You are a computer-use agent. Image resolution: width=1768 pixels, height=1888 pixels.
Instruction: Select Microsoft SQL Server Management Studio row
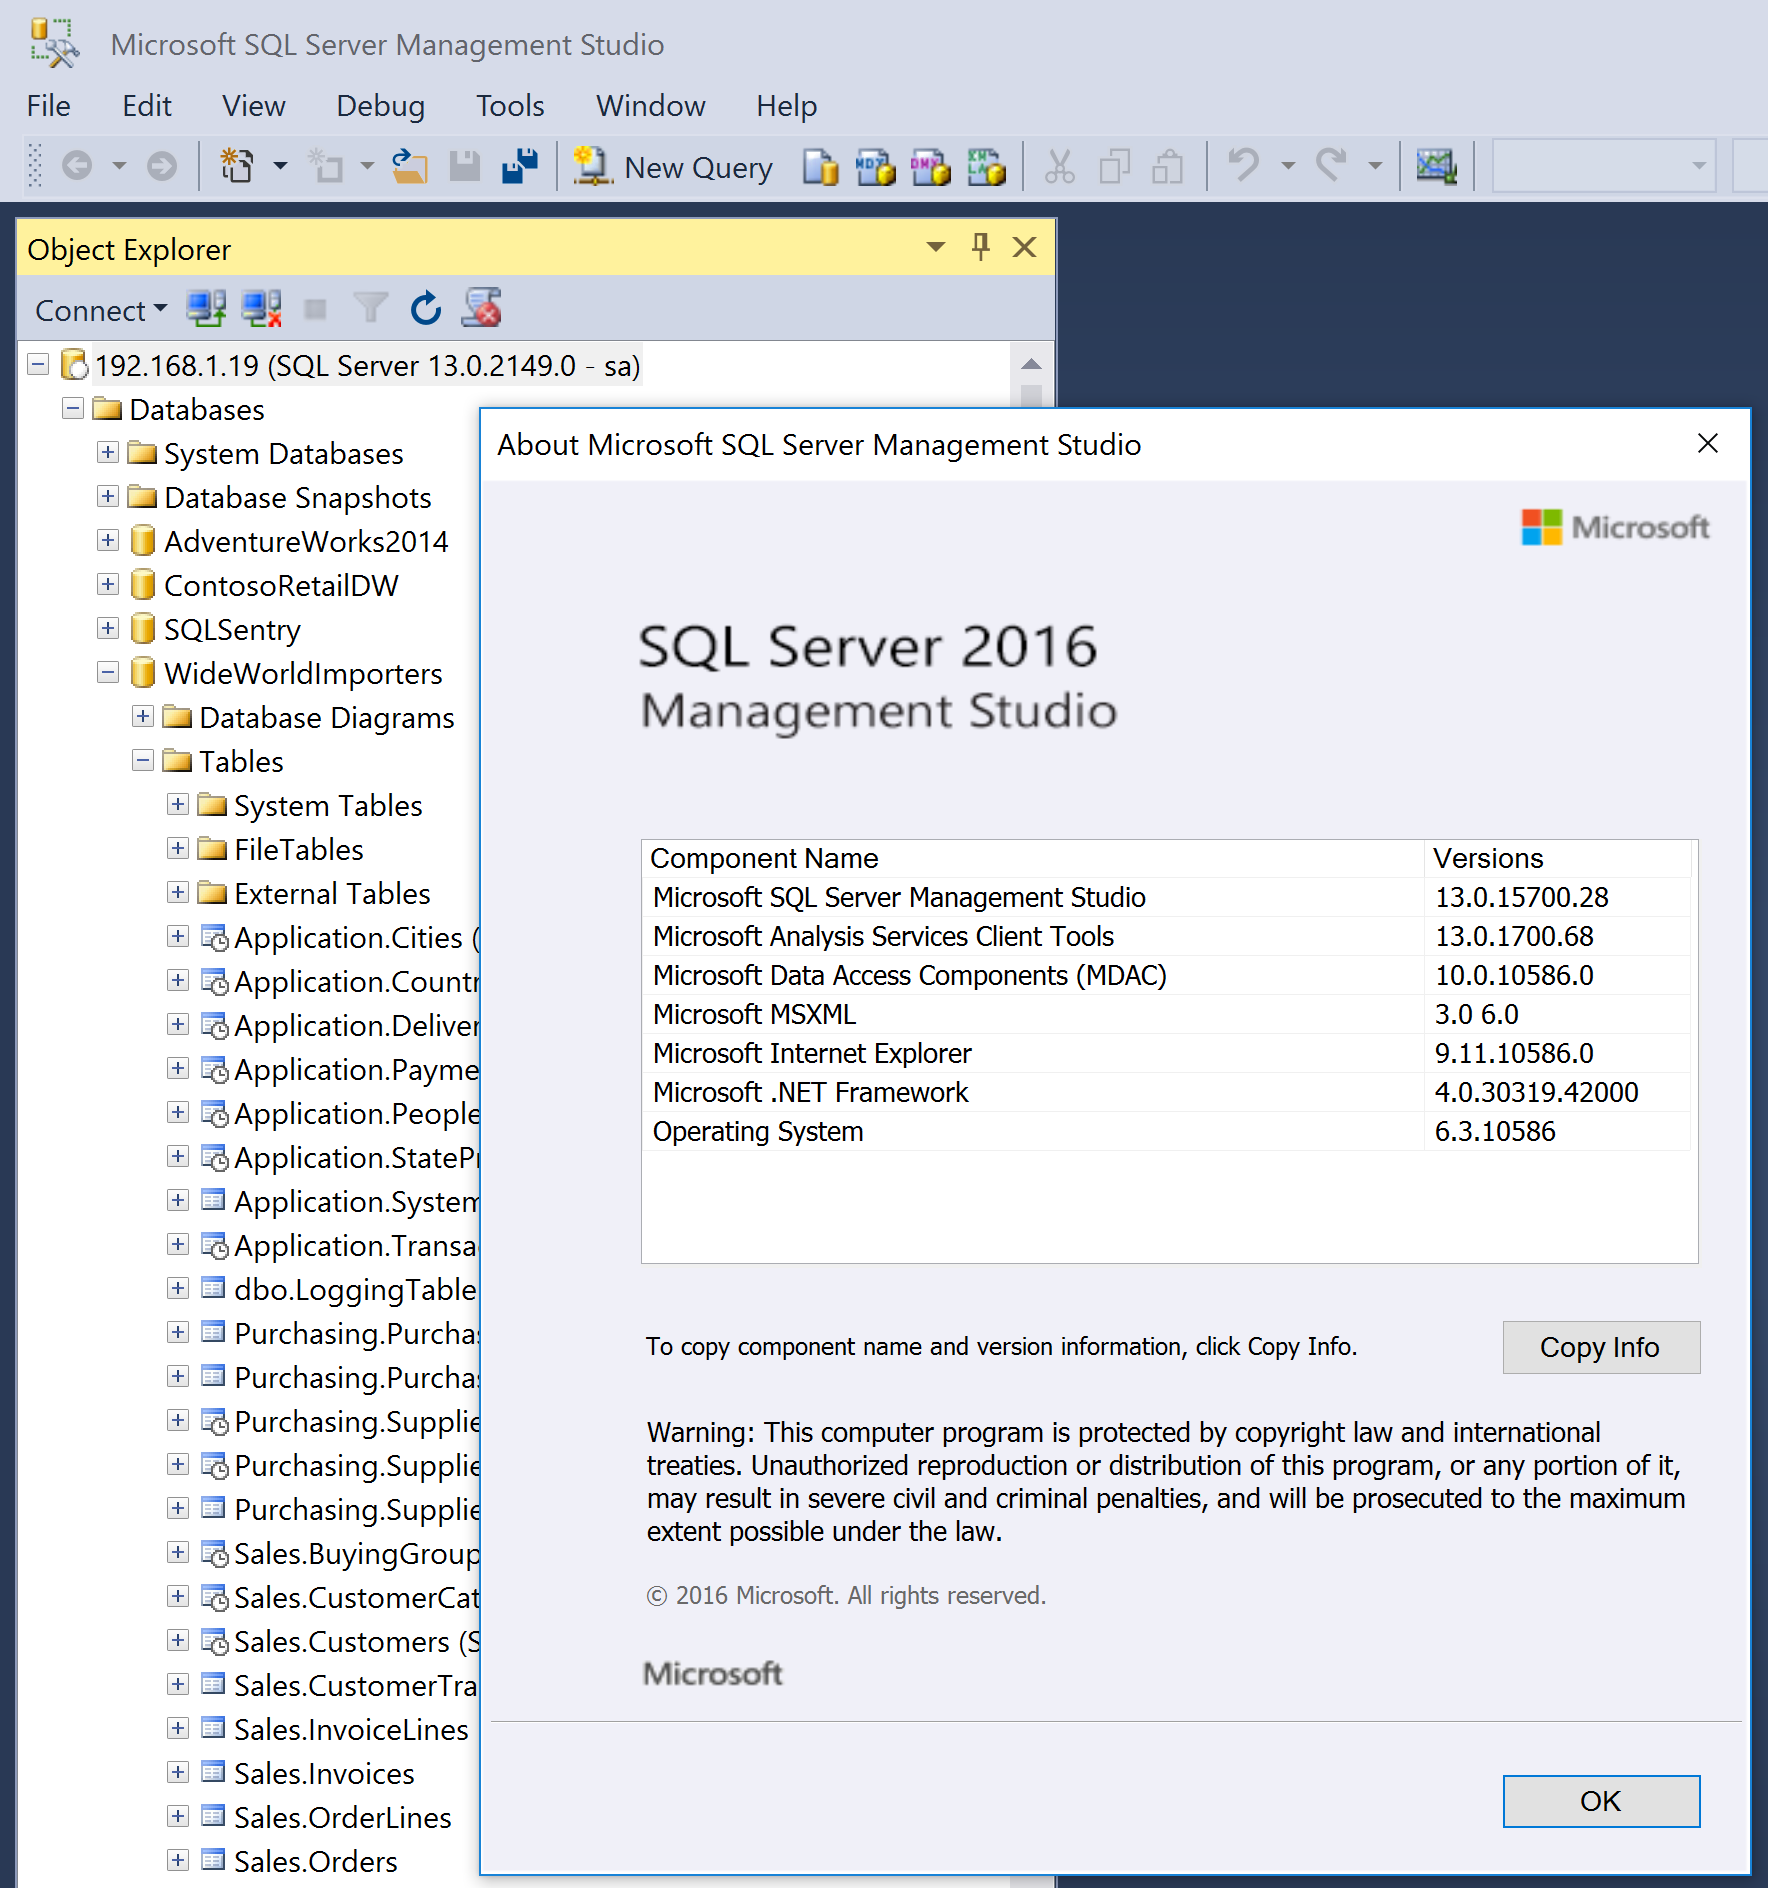point(1166,897)
